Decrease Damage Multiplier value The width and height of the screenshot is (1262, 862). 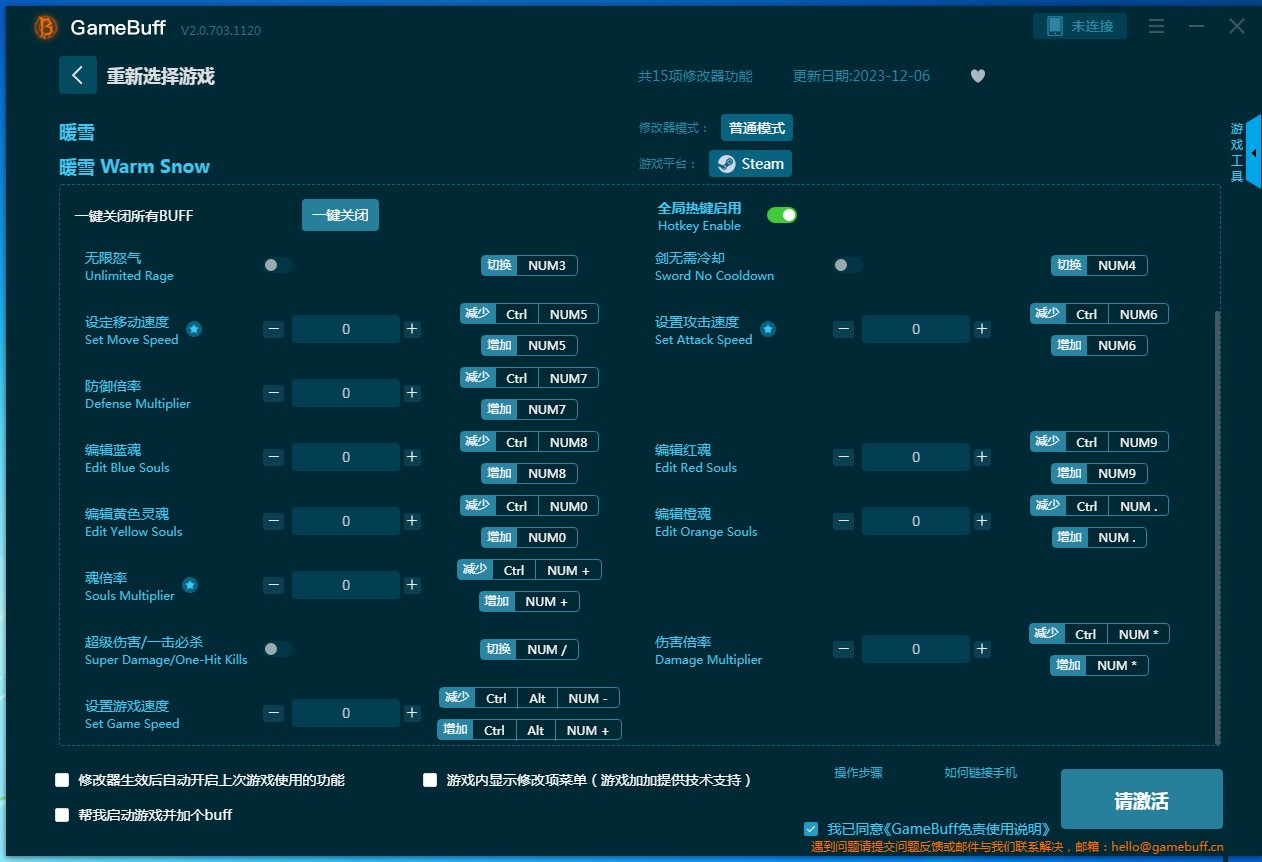click(844, 649)
